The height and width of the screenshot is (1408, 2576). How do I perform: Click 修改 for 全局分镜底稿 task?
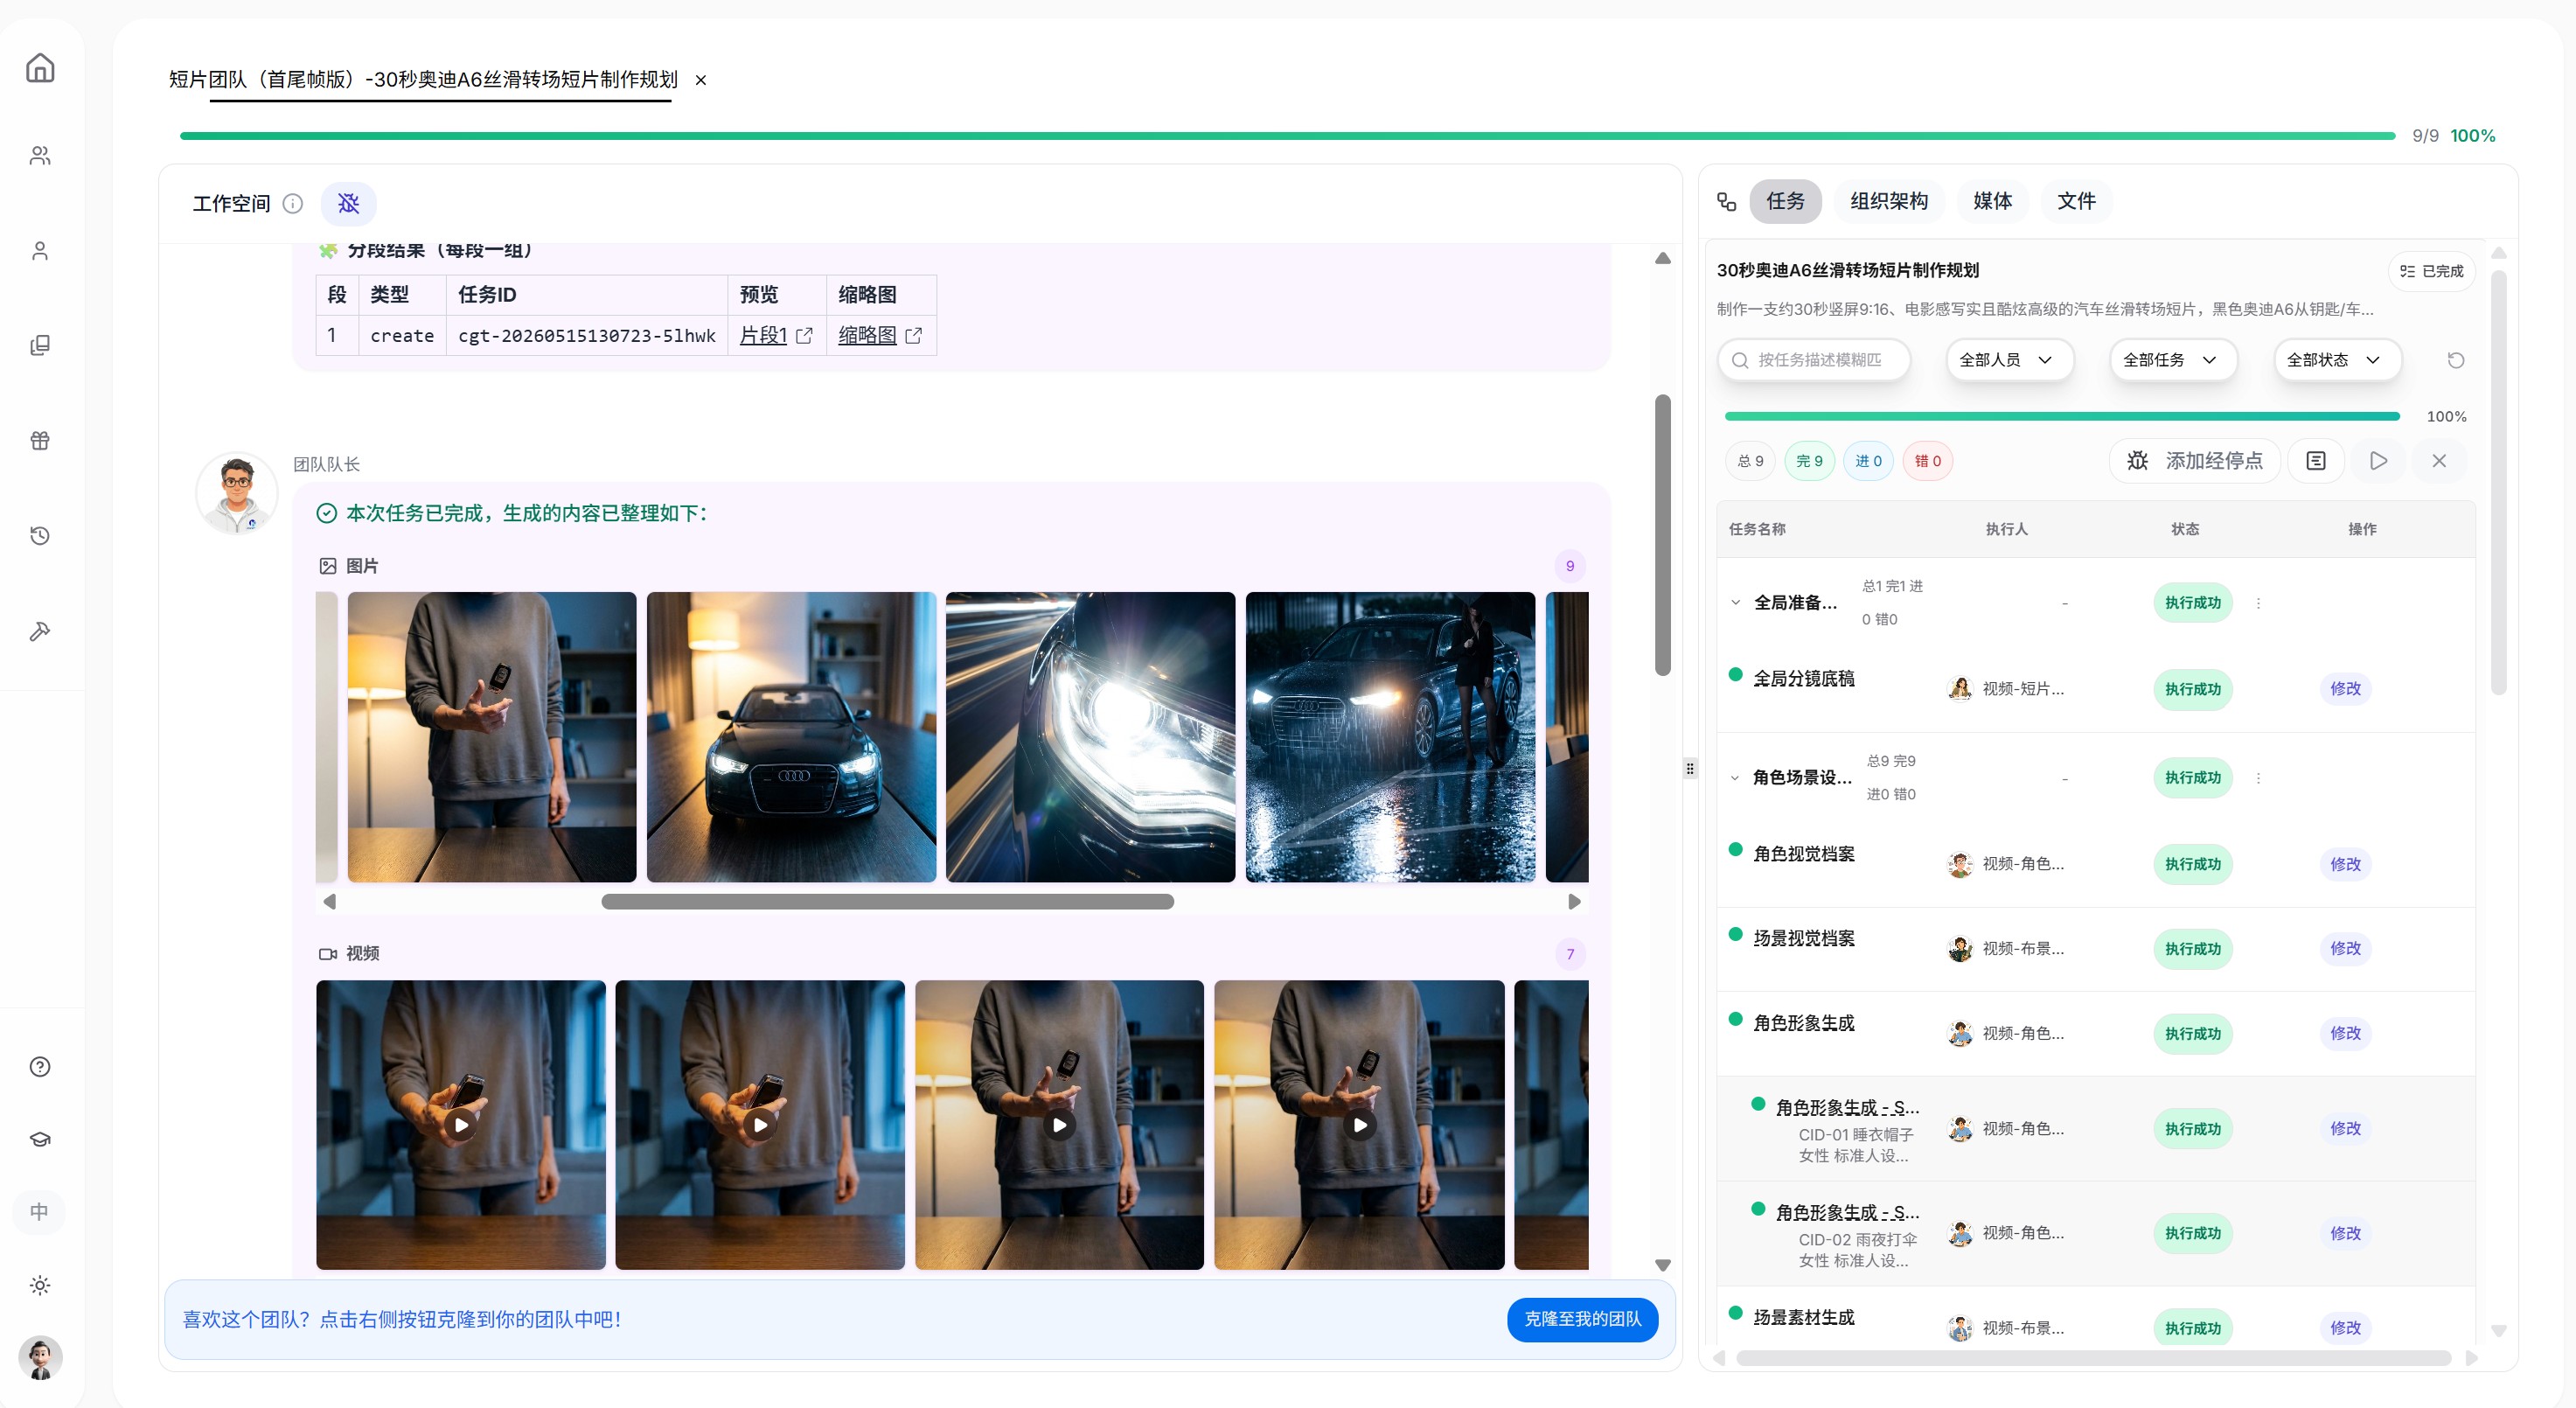[2345, 689]
